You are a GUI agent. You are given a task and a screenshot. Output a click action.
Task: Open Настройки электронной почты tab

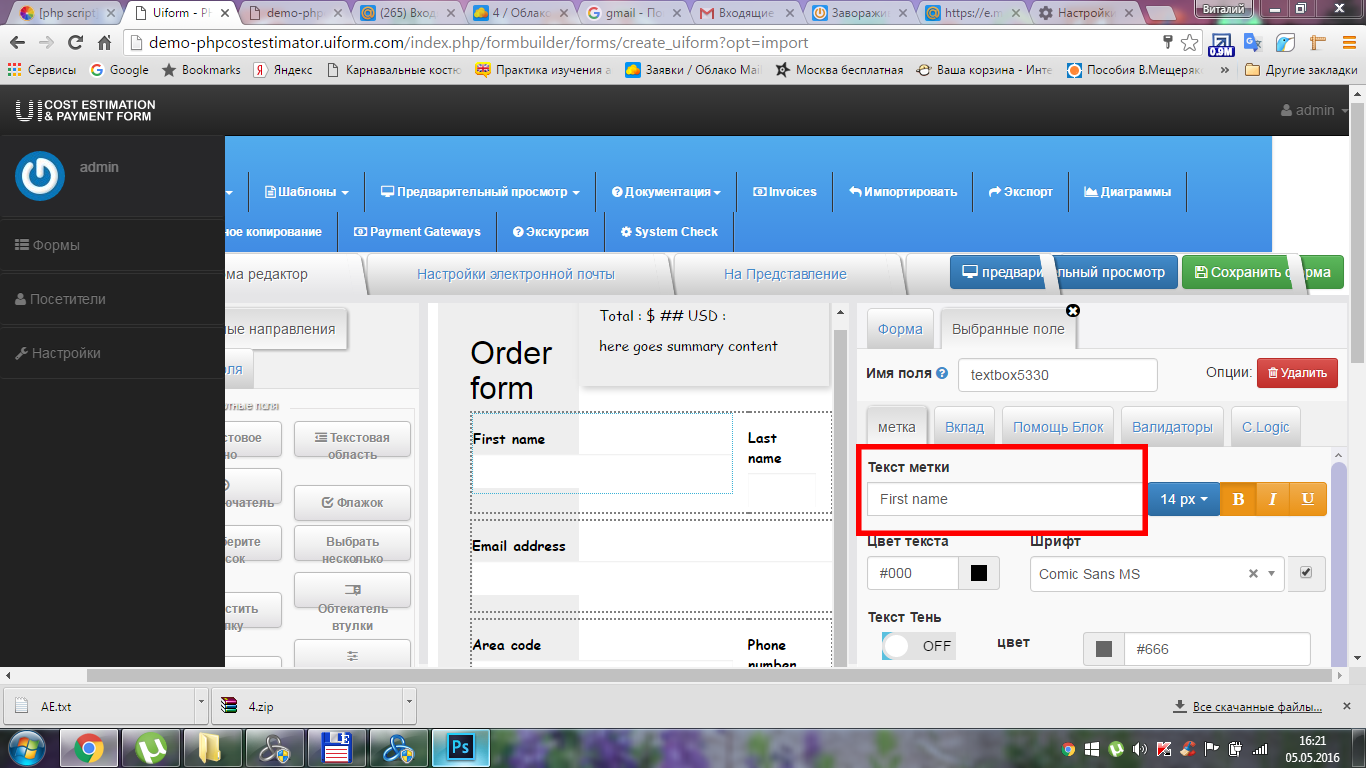516,274
